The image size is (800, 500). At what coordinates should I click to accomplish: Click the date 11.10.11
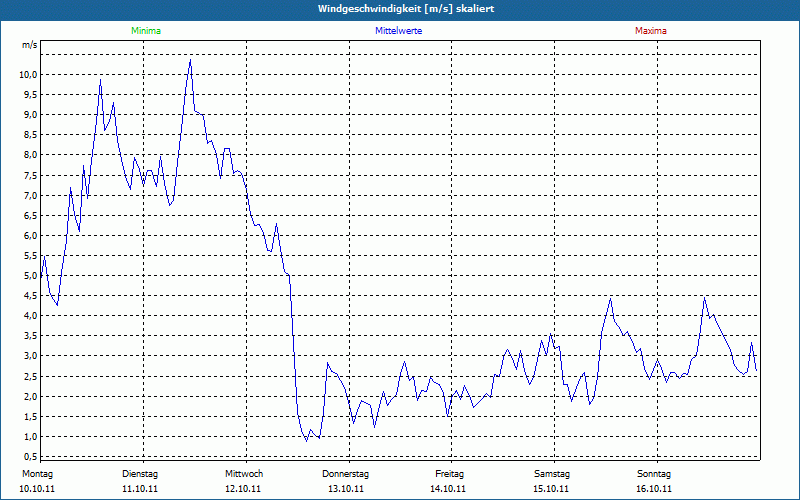140,489
